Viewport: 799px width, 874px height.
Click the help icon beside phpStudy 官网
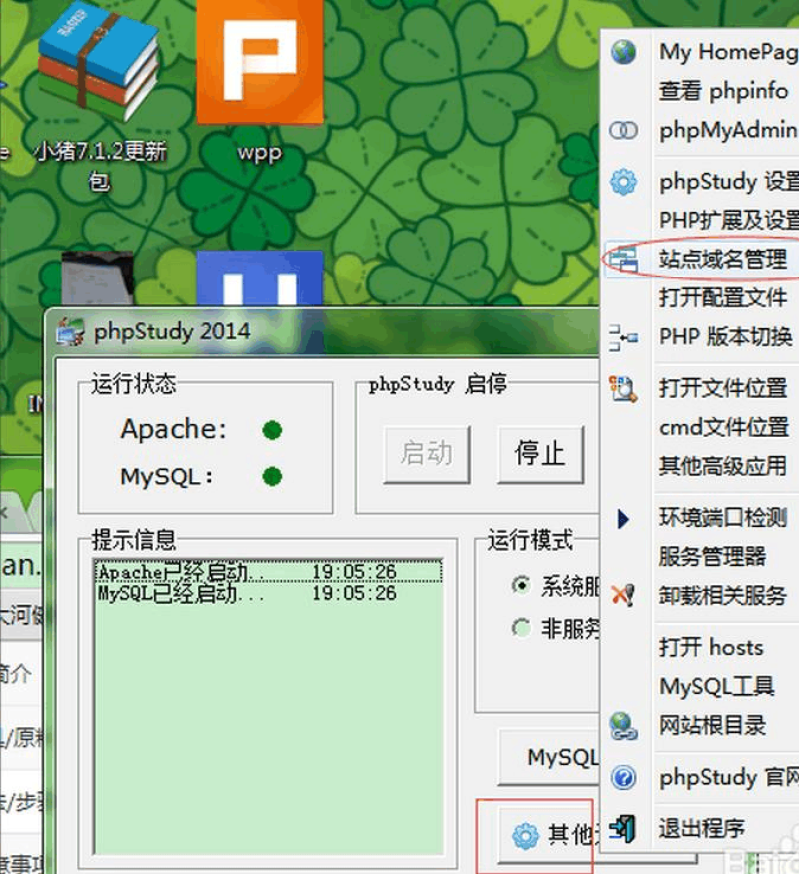(x=623, y=777)
